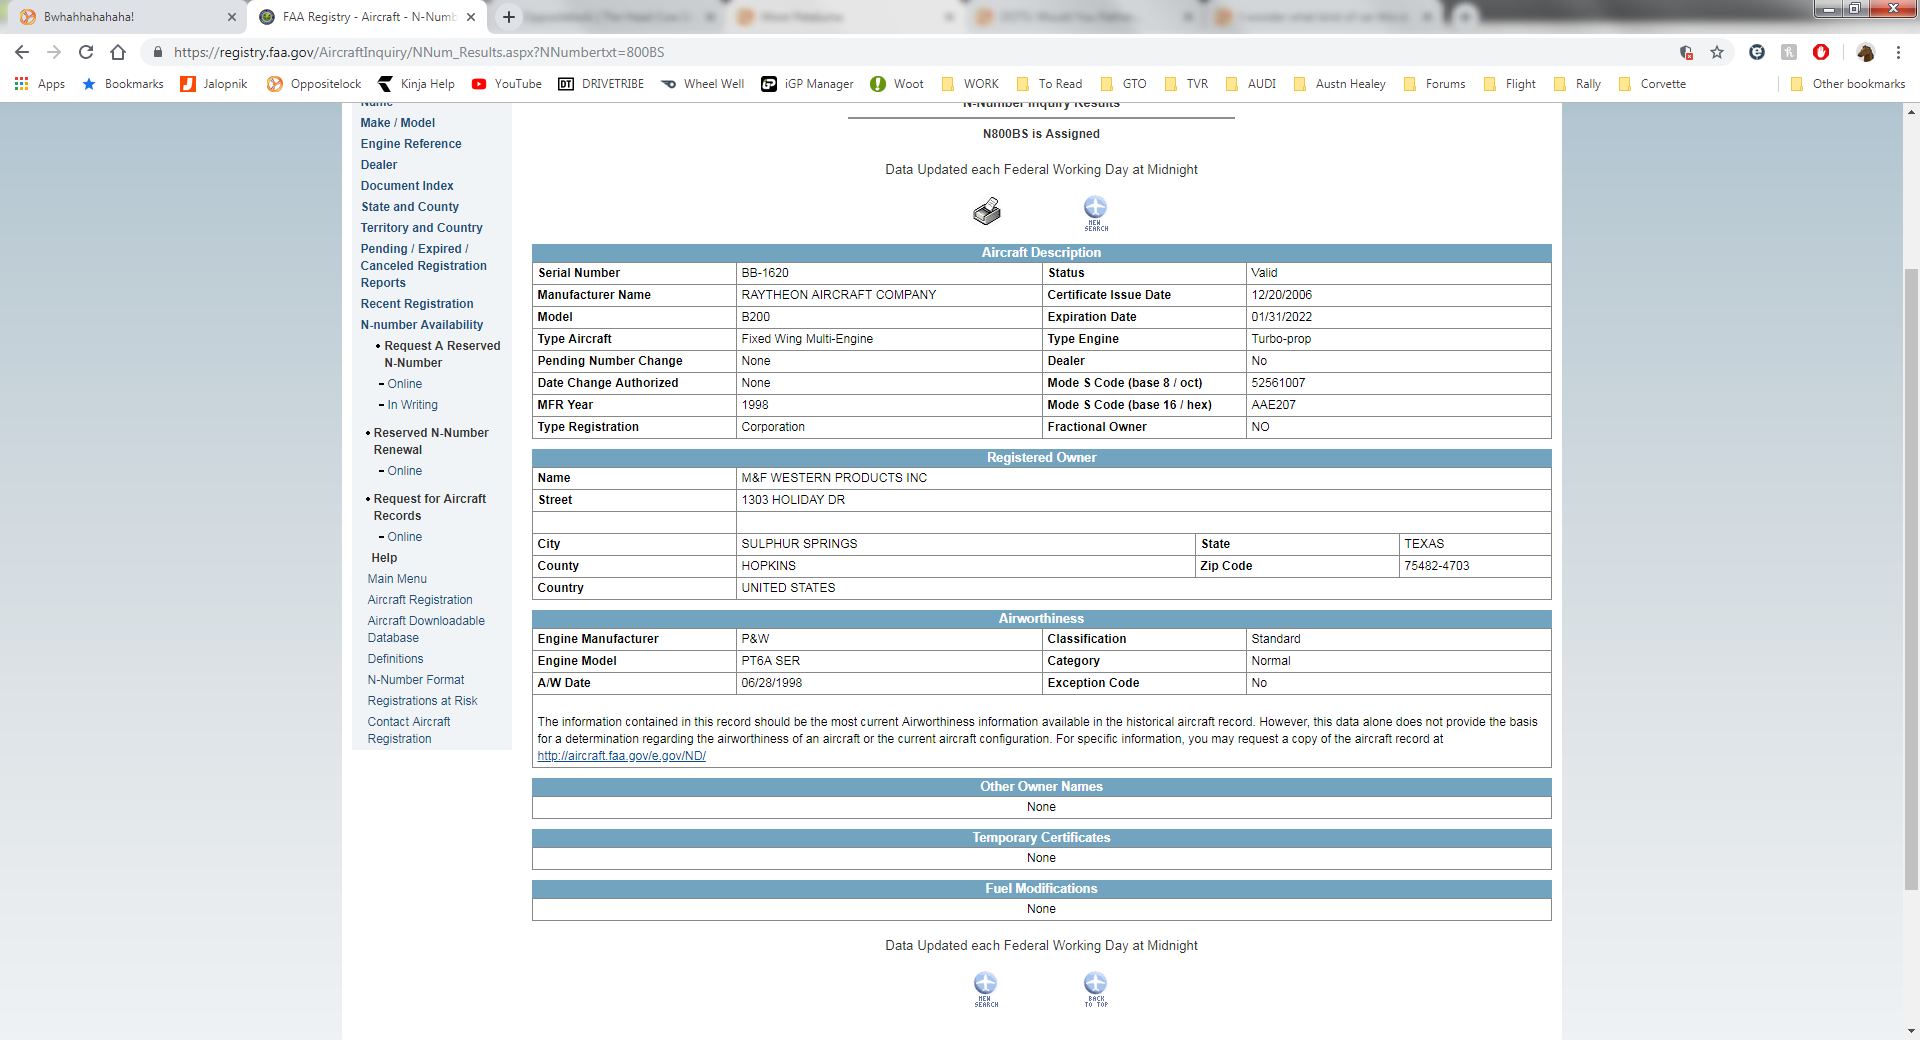Open Territory and Country inquiry

421,228
